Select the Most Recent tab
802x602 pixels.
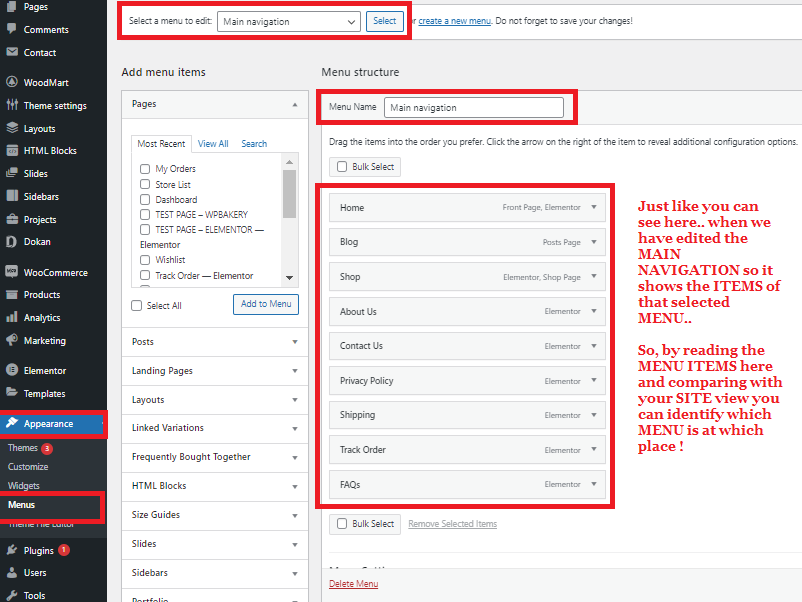pos(161,144)
